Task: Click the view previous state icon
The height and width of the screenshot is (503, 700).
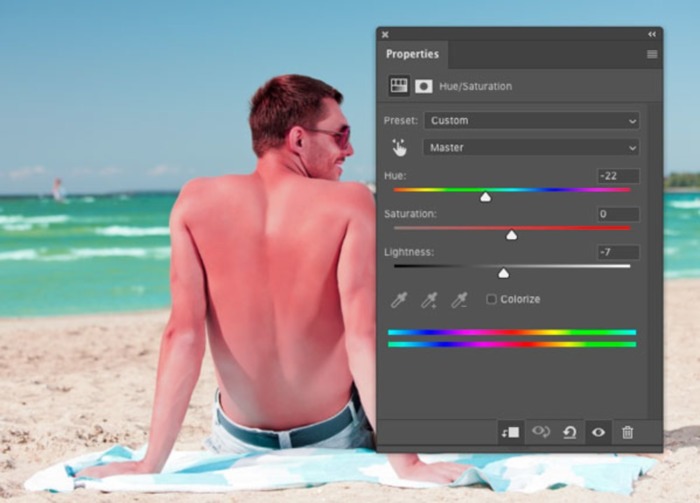Action: 541,432
